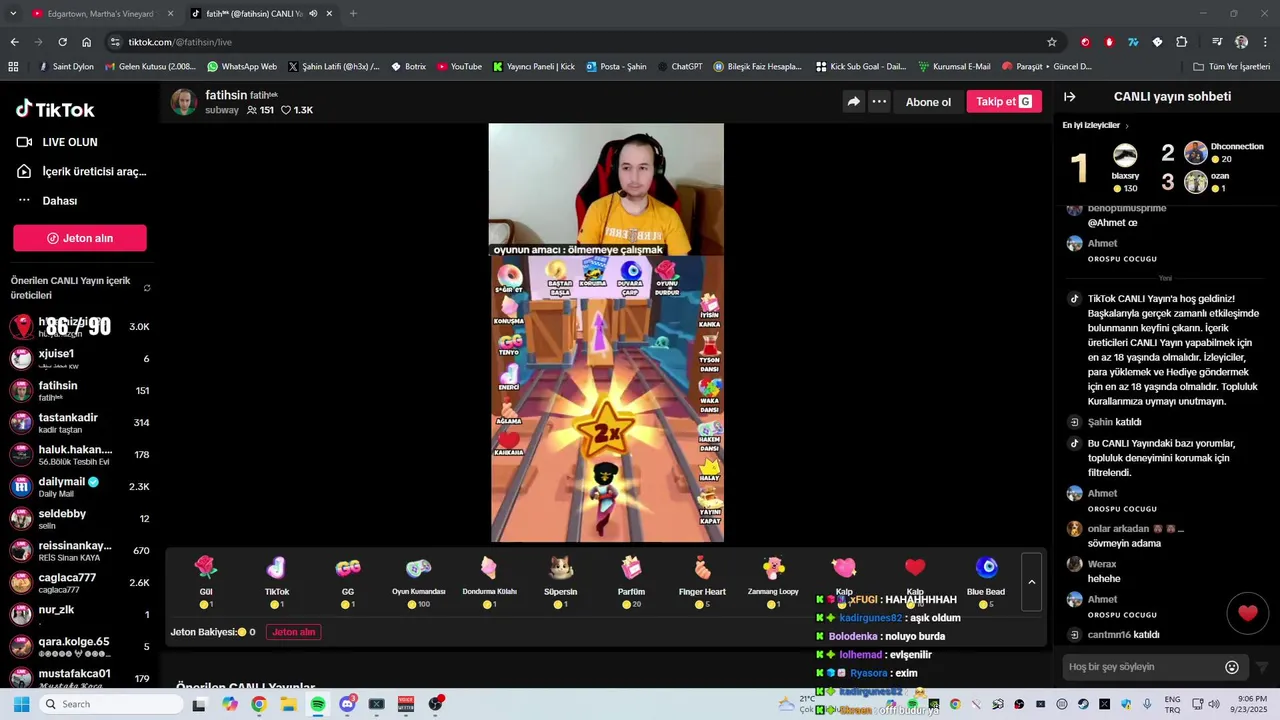The image size is (1280, 720).
Task: Click the address bar URL
Action: point(180,42)
